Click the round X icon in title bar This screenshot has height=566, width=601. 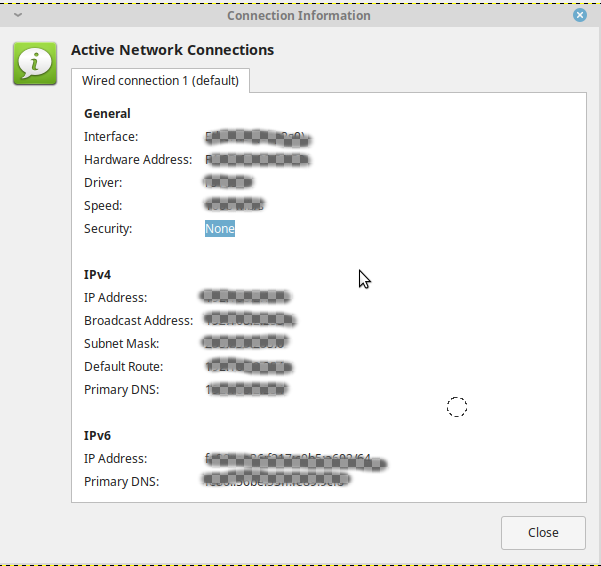tap(580, 15)
